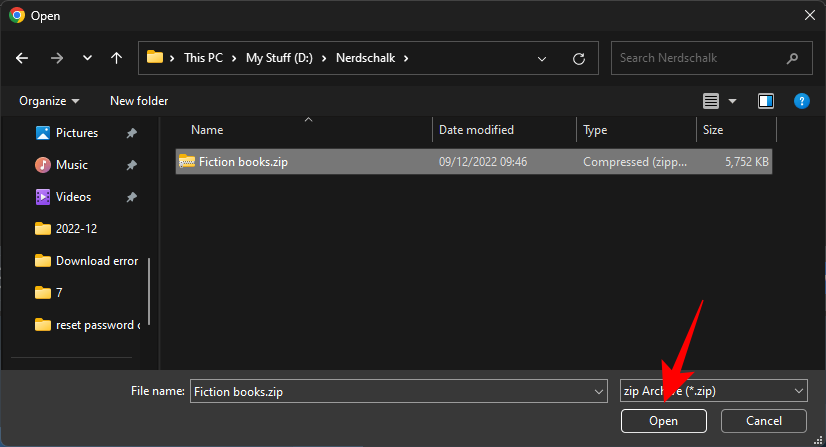Open the Organize menu
Screen dimensions: 826x447
pos(48,101)
